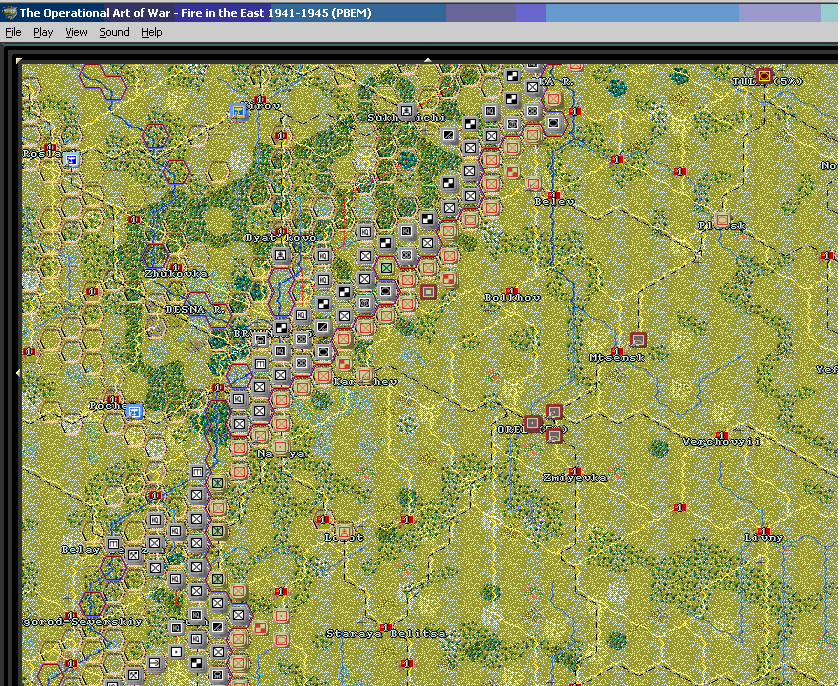Click the red objective flag at Zhukovka
Screen dimensions: 840x686
[x=176, y=267]
